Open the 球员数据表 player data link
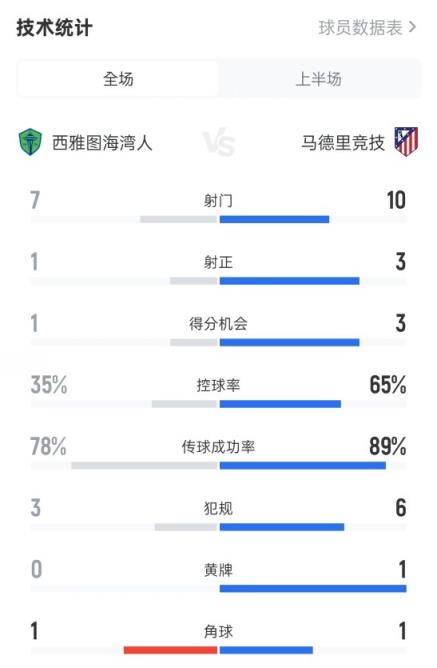The image size is (437, 668). click(x=360, y=28)
